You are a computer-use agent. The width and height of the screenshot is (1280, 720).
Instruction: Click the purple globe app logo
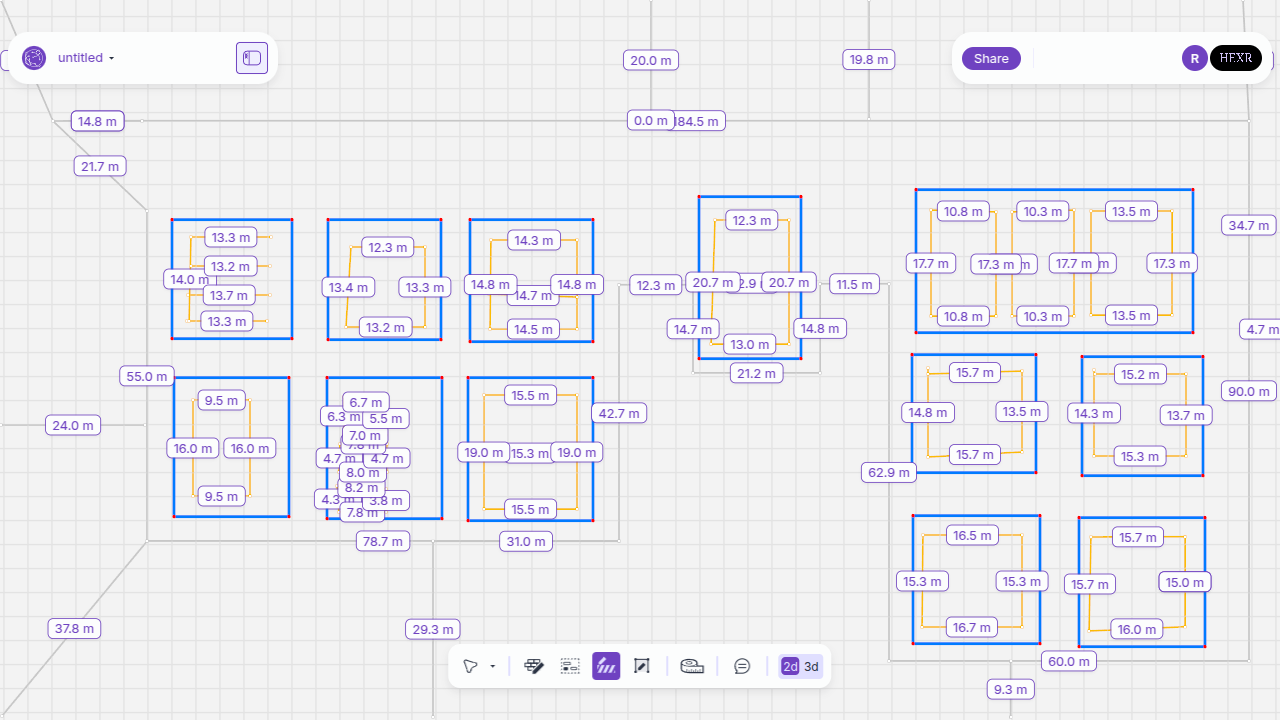coord(34,58)
